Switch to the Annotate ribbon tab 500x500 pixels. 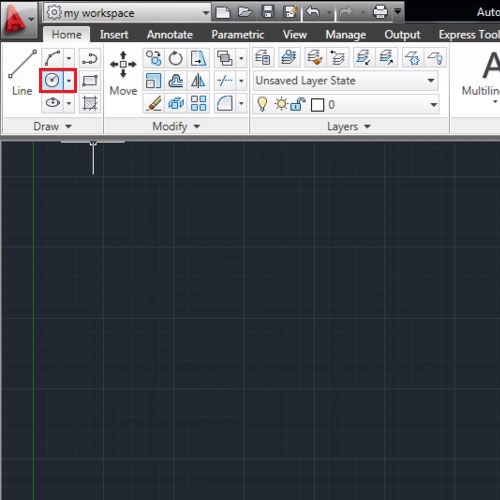(170, 35)
